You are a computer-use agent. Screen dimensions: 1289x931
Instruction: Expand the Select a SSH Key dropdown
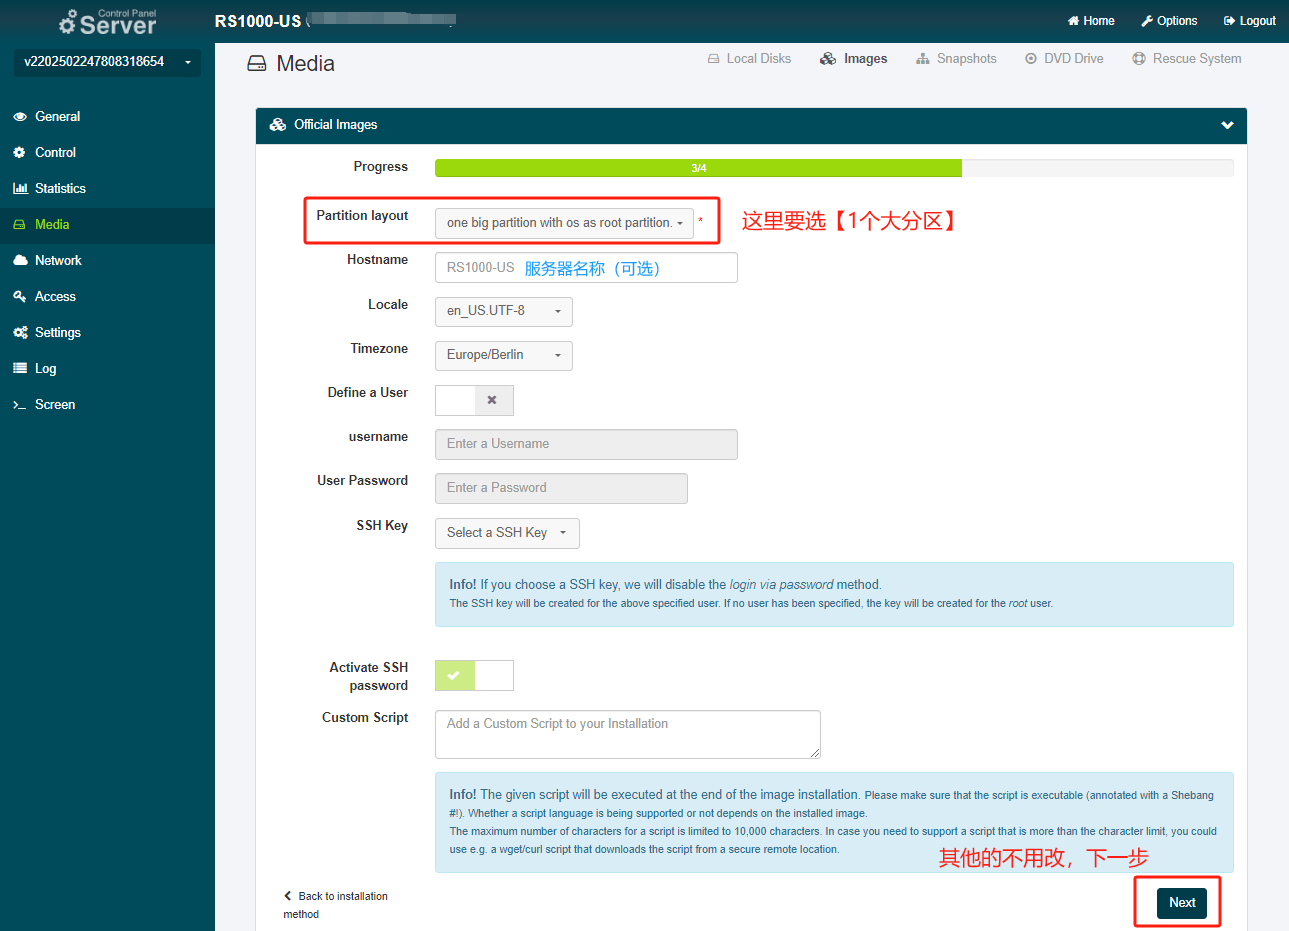tap(507, 533)
